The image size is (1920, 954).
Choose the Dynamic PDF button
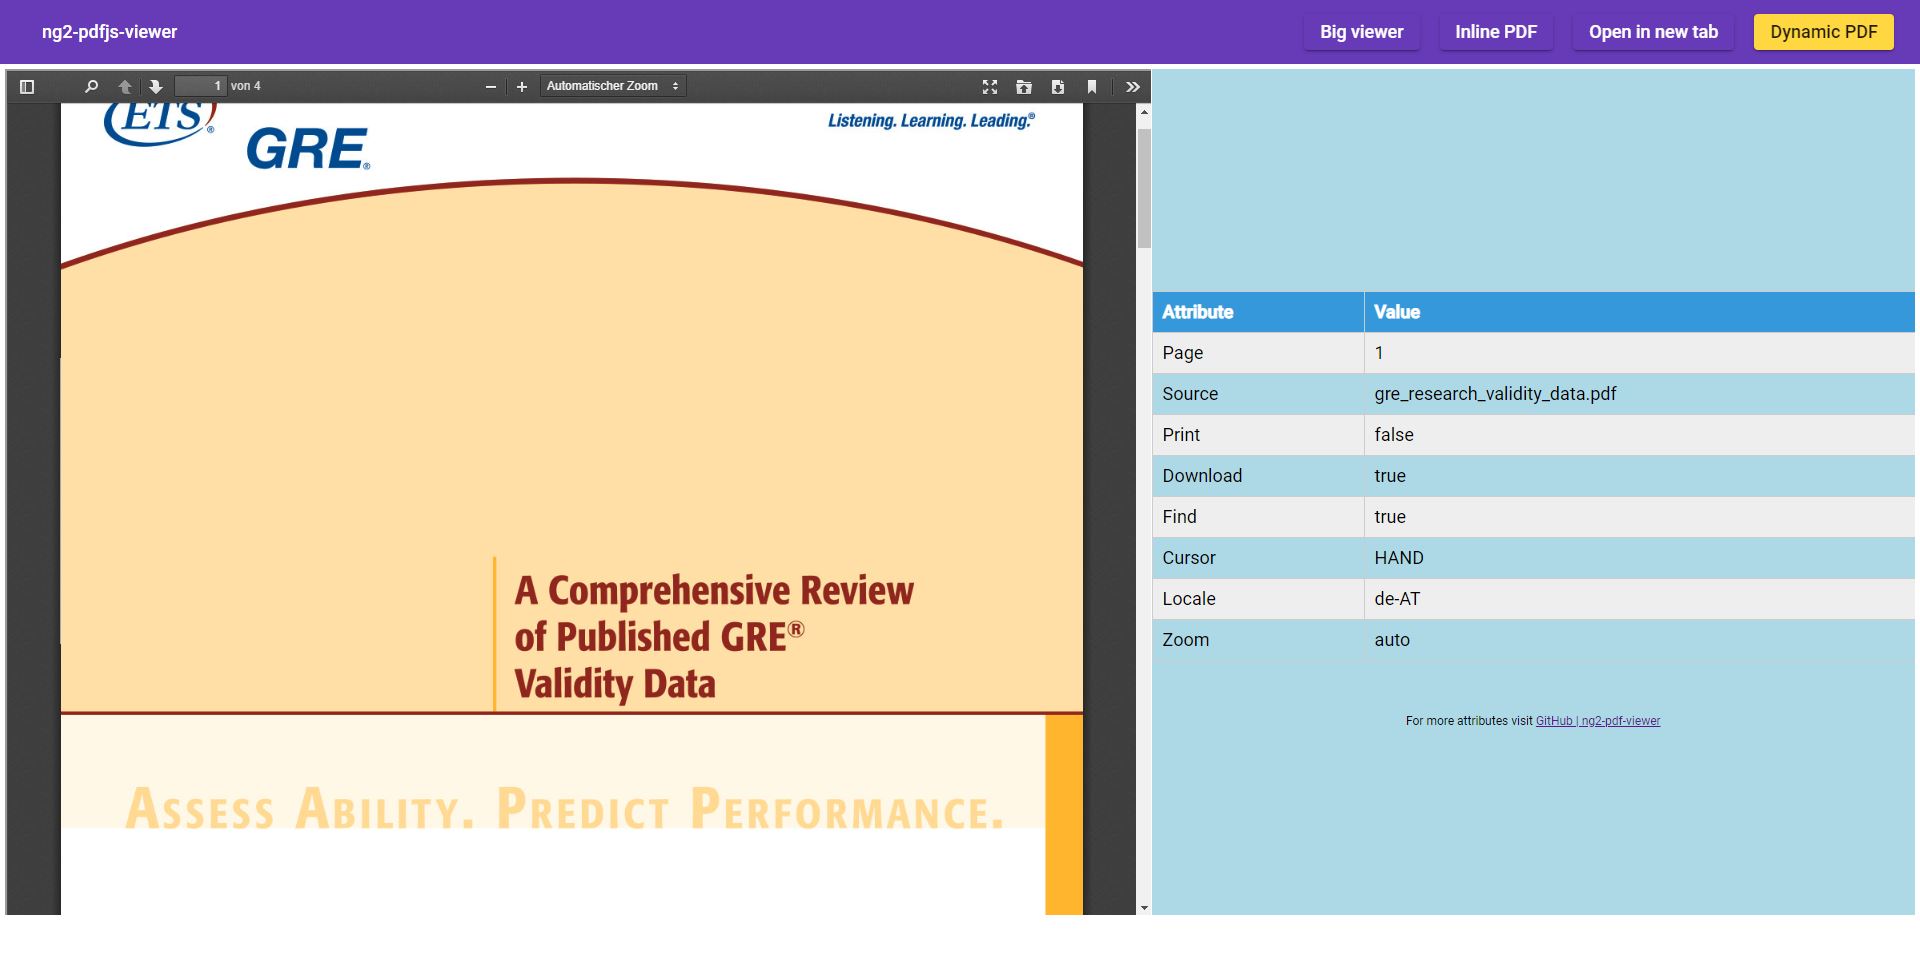[x=1824, y=32]
